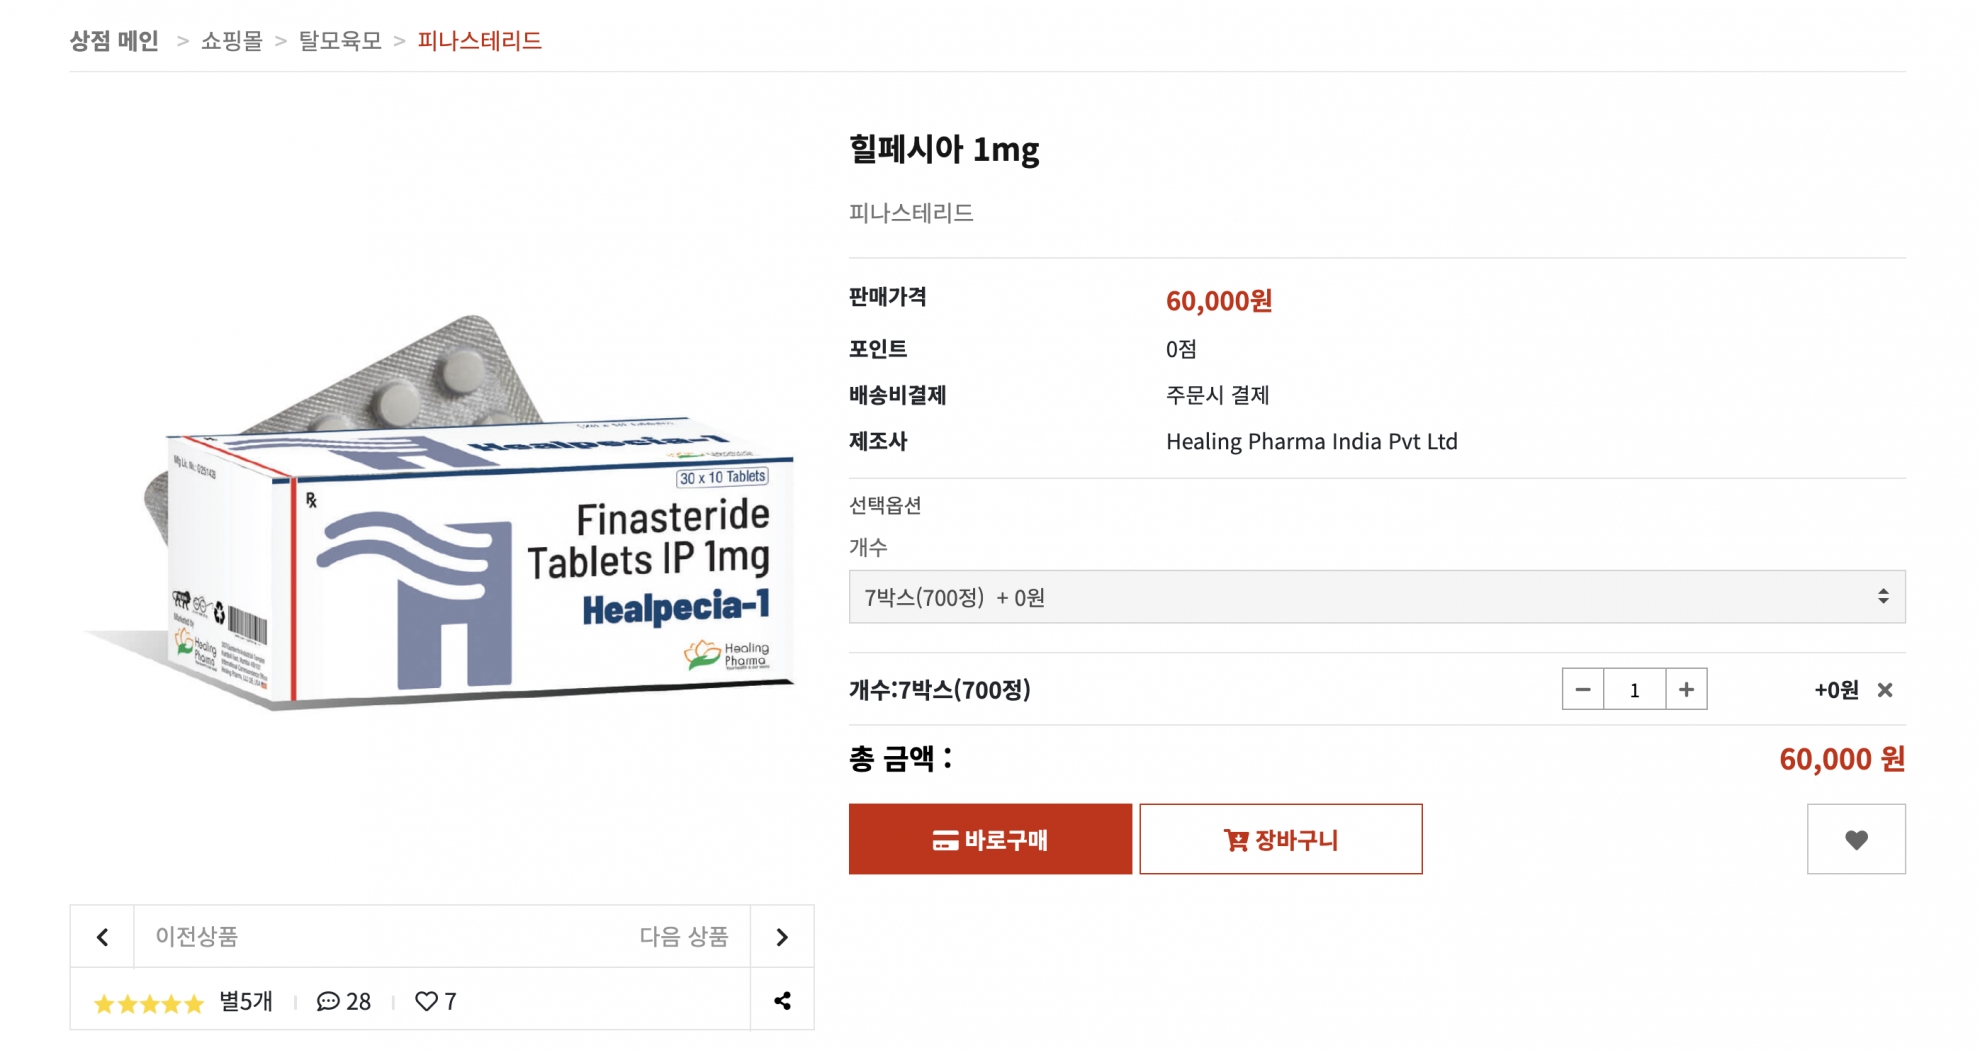Remove selected option with X icon
Image resolution: width=1980 pixels, height=1053 pixels.
pyautogui.click(x=1885, y=690)
